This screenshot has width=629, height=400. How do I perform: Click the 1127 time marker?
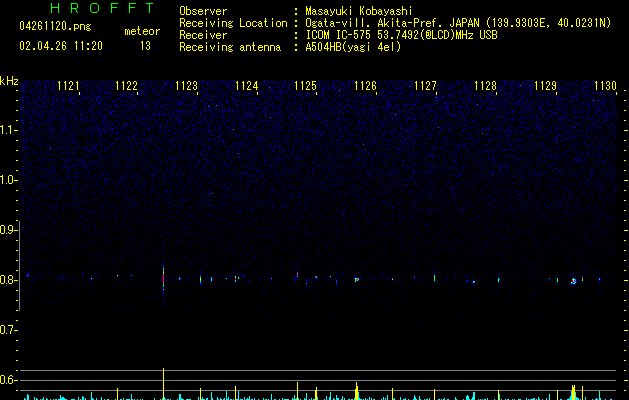pos(425,86)
